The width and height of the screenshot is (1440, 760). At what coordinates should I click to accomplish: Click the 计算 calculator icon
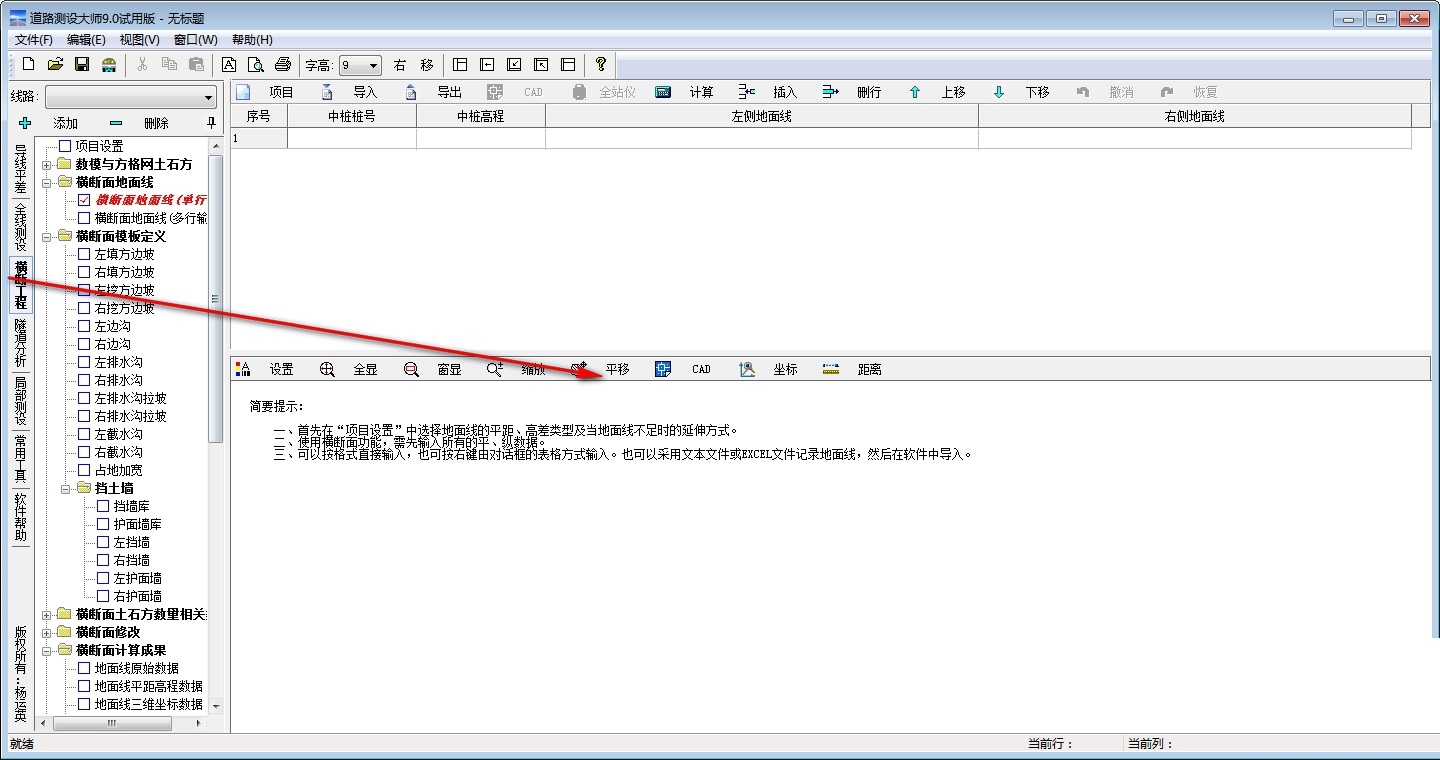point(663,92)
